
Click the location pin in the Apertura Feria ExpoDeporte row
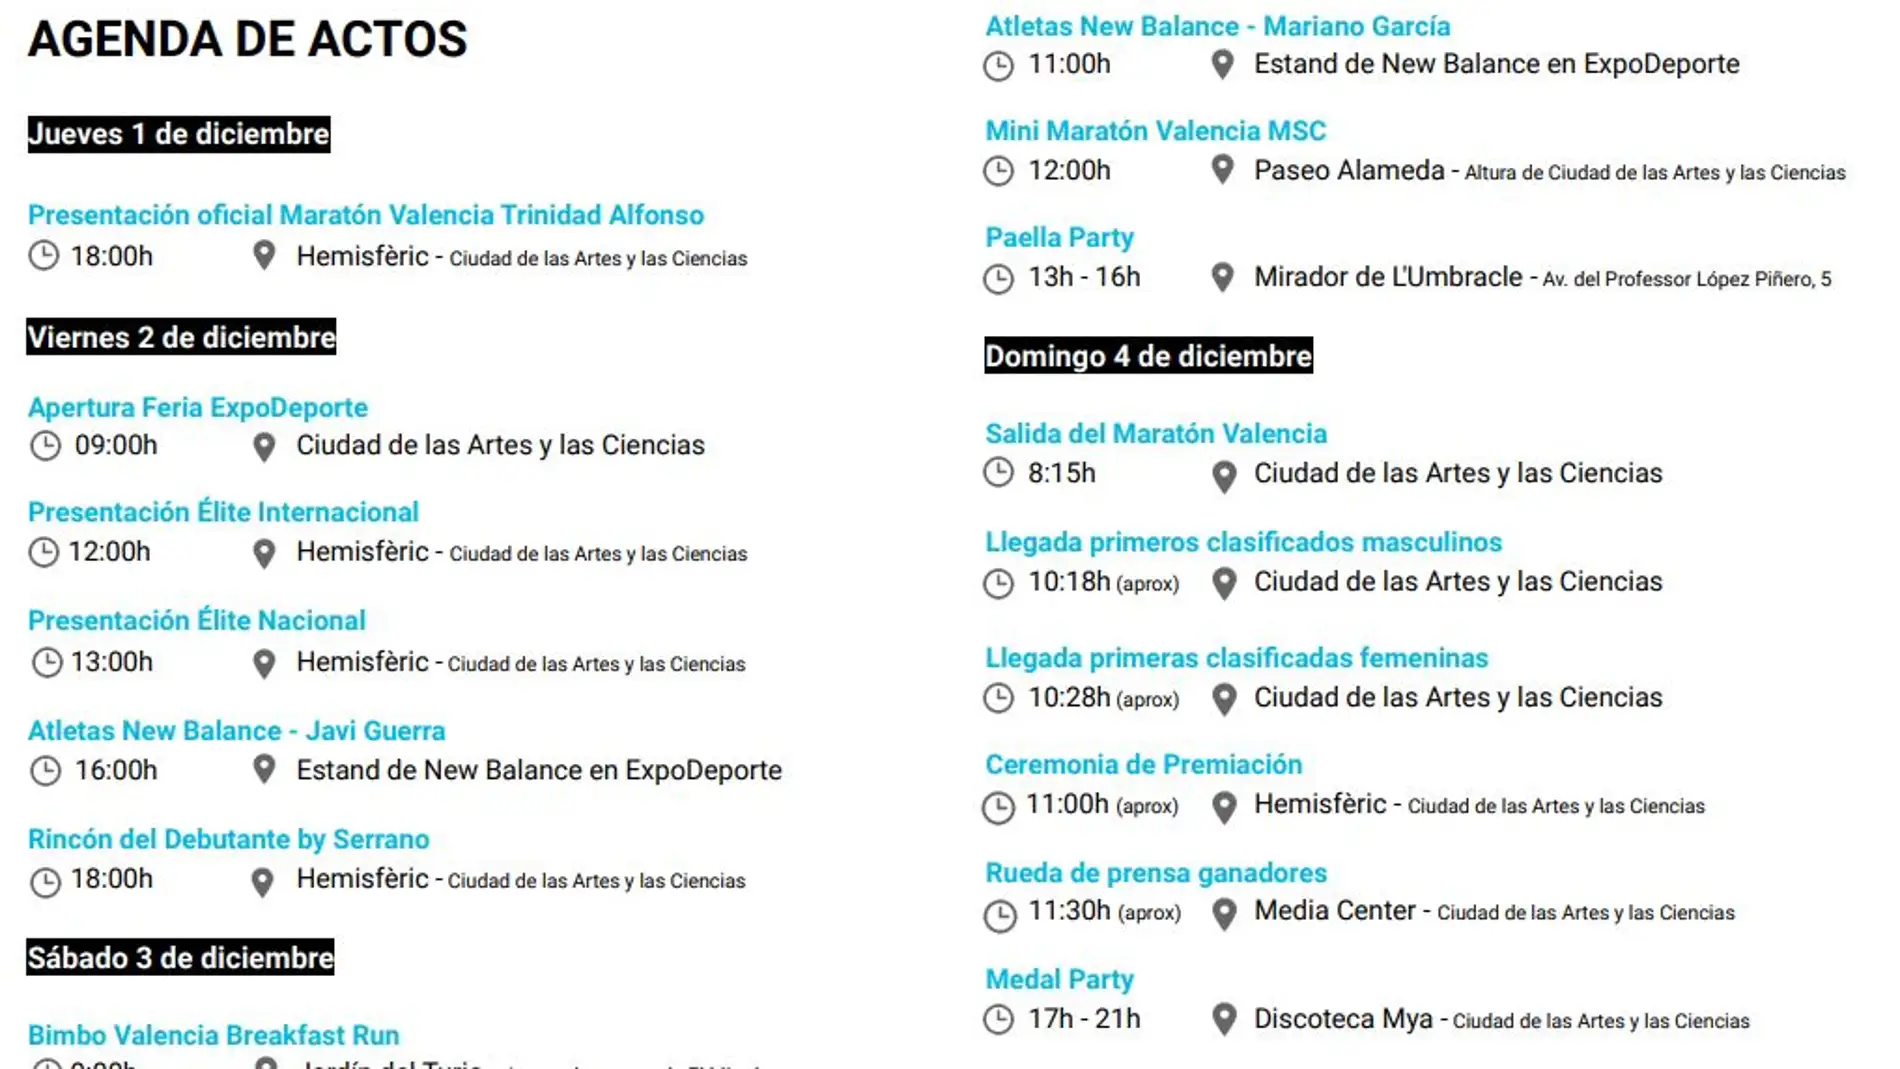click(x=264, y=447)
